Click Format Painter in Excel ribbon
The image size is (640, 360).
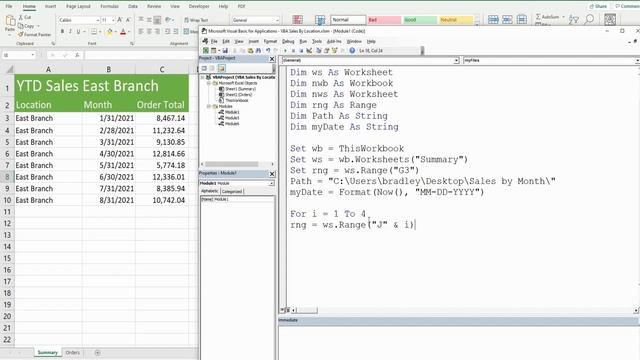(x=35, y=35)
